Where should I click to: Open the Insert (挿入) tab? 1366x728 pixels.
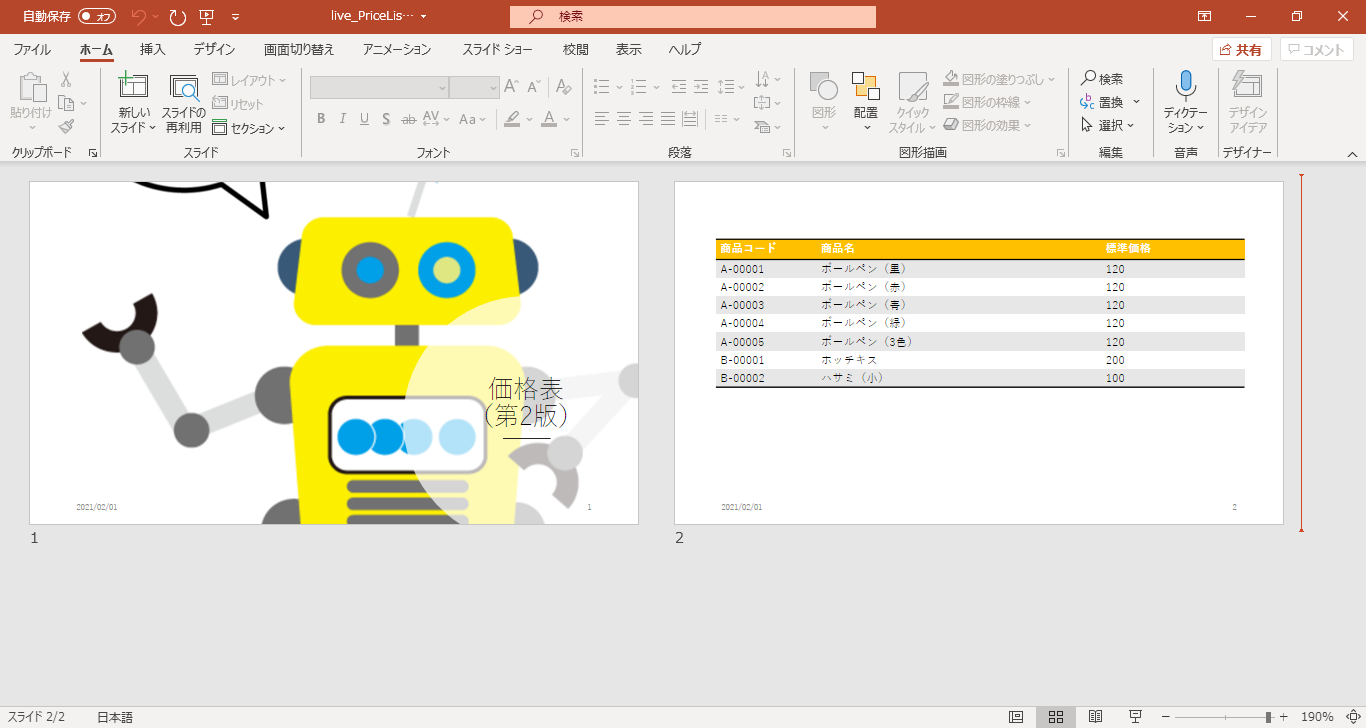(153, 49)
